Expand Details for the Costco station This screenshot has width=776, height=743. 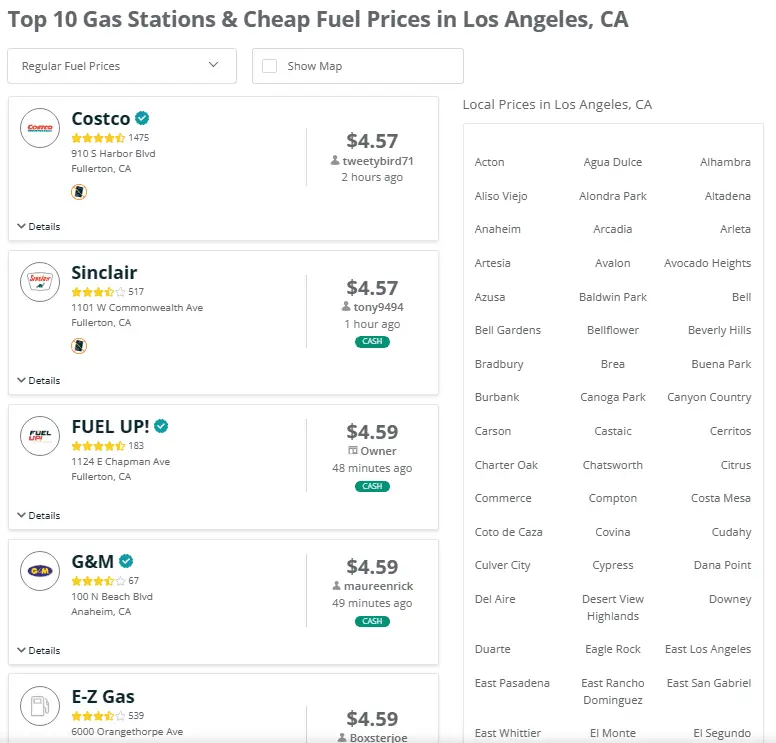[x=39, y=227]
